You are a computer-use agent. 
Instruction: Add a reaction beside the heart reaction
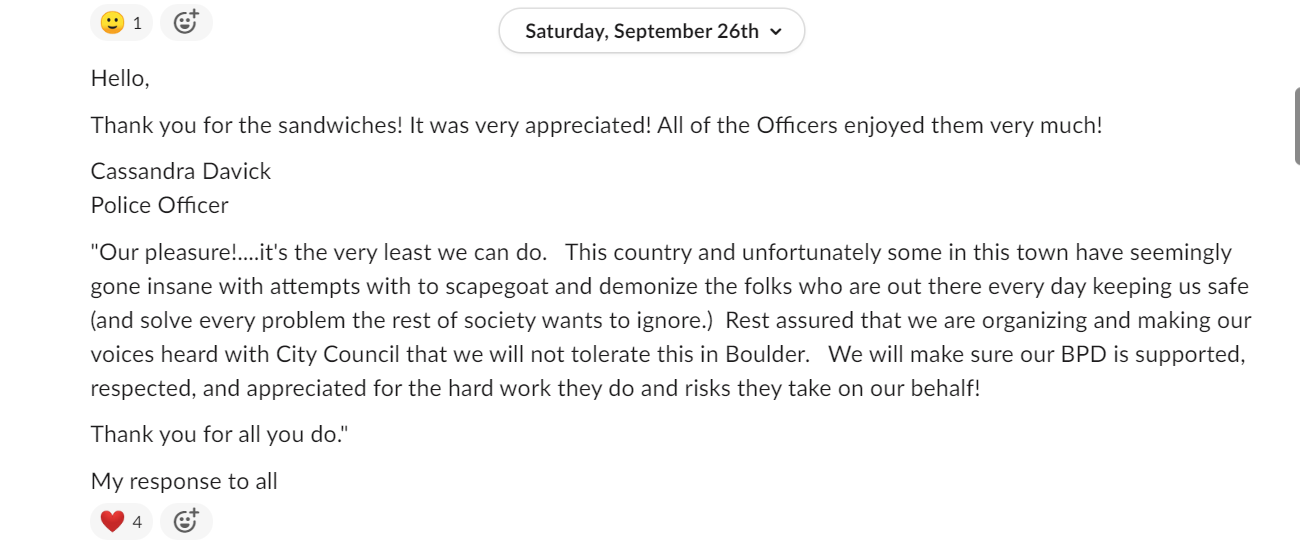coord(186,521)
